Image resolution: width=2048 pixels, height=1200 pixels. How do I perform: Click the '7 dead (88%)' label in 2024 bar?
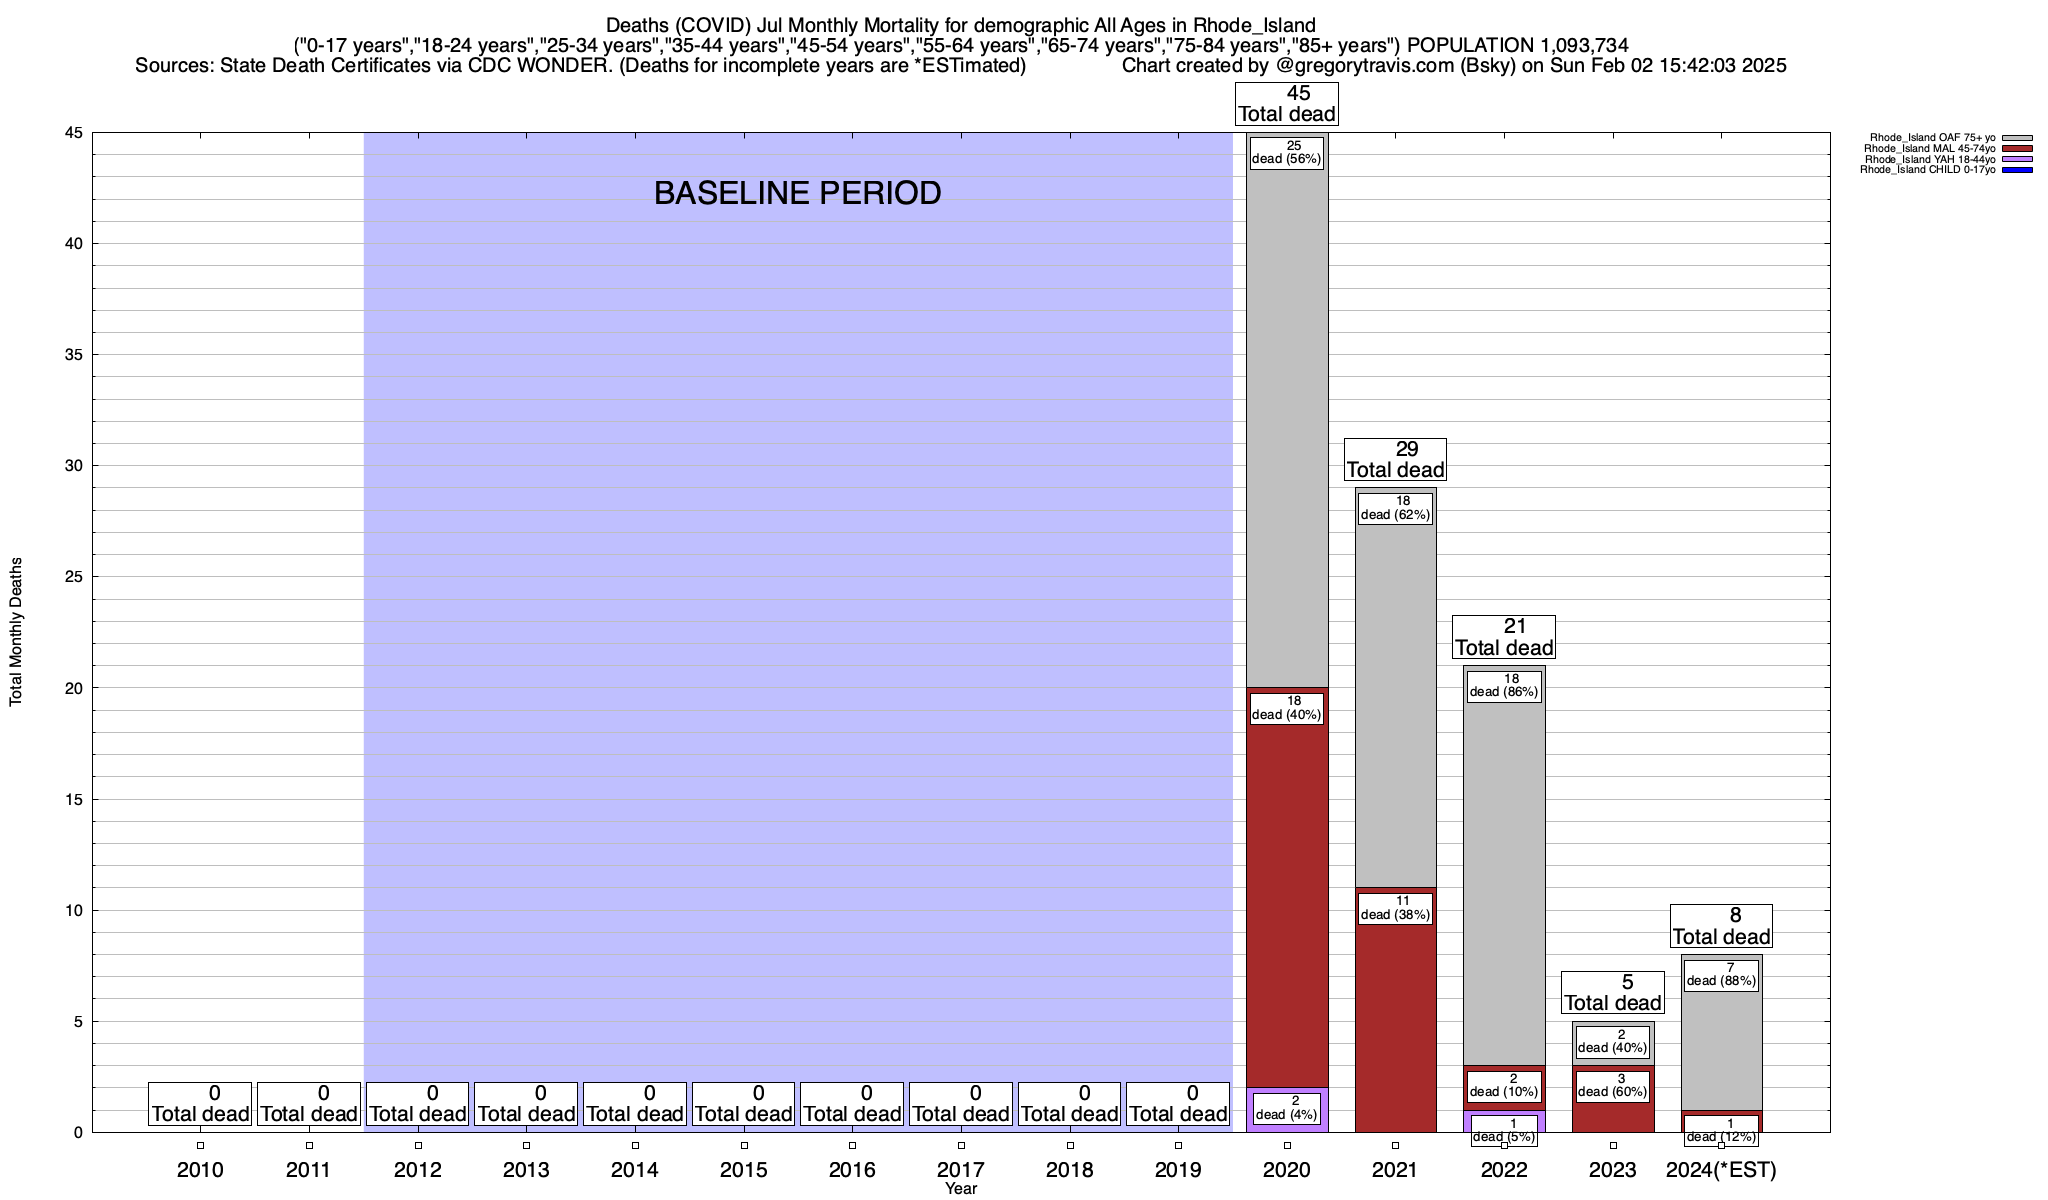(1721, 975)
